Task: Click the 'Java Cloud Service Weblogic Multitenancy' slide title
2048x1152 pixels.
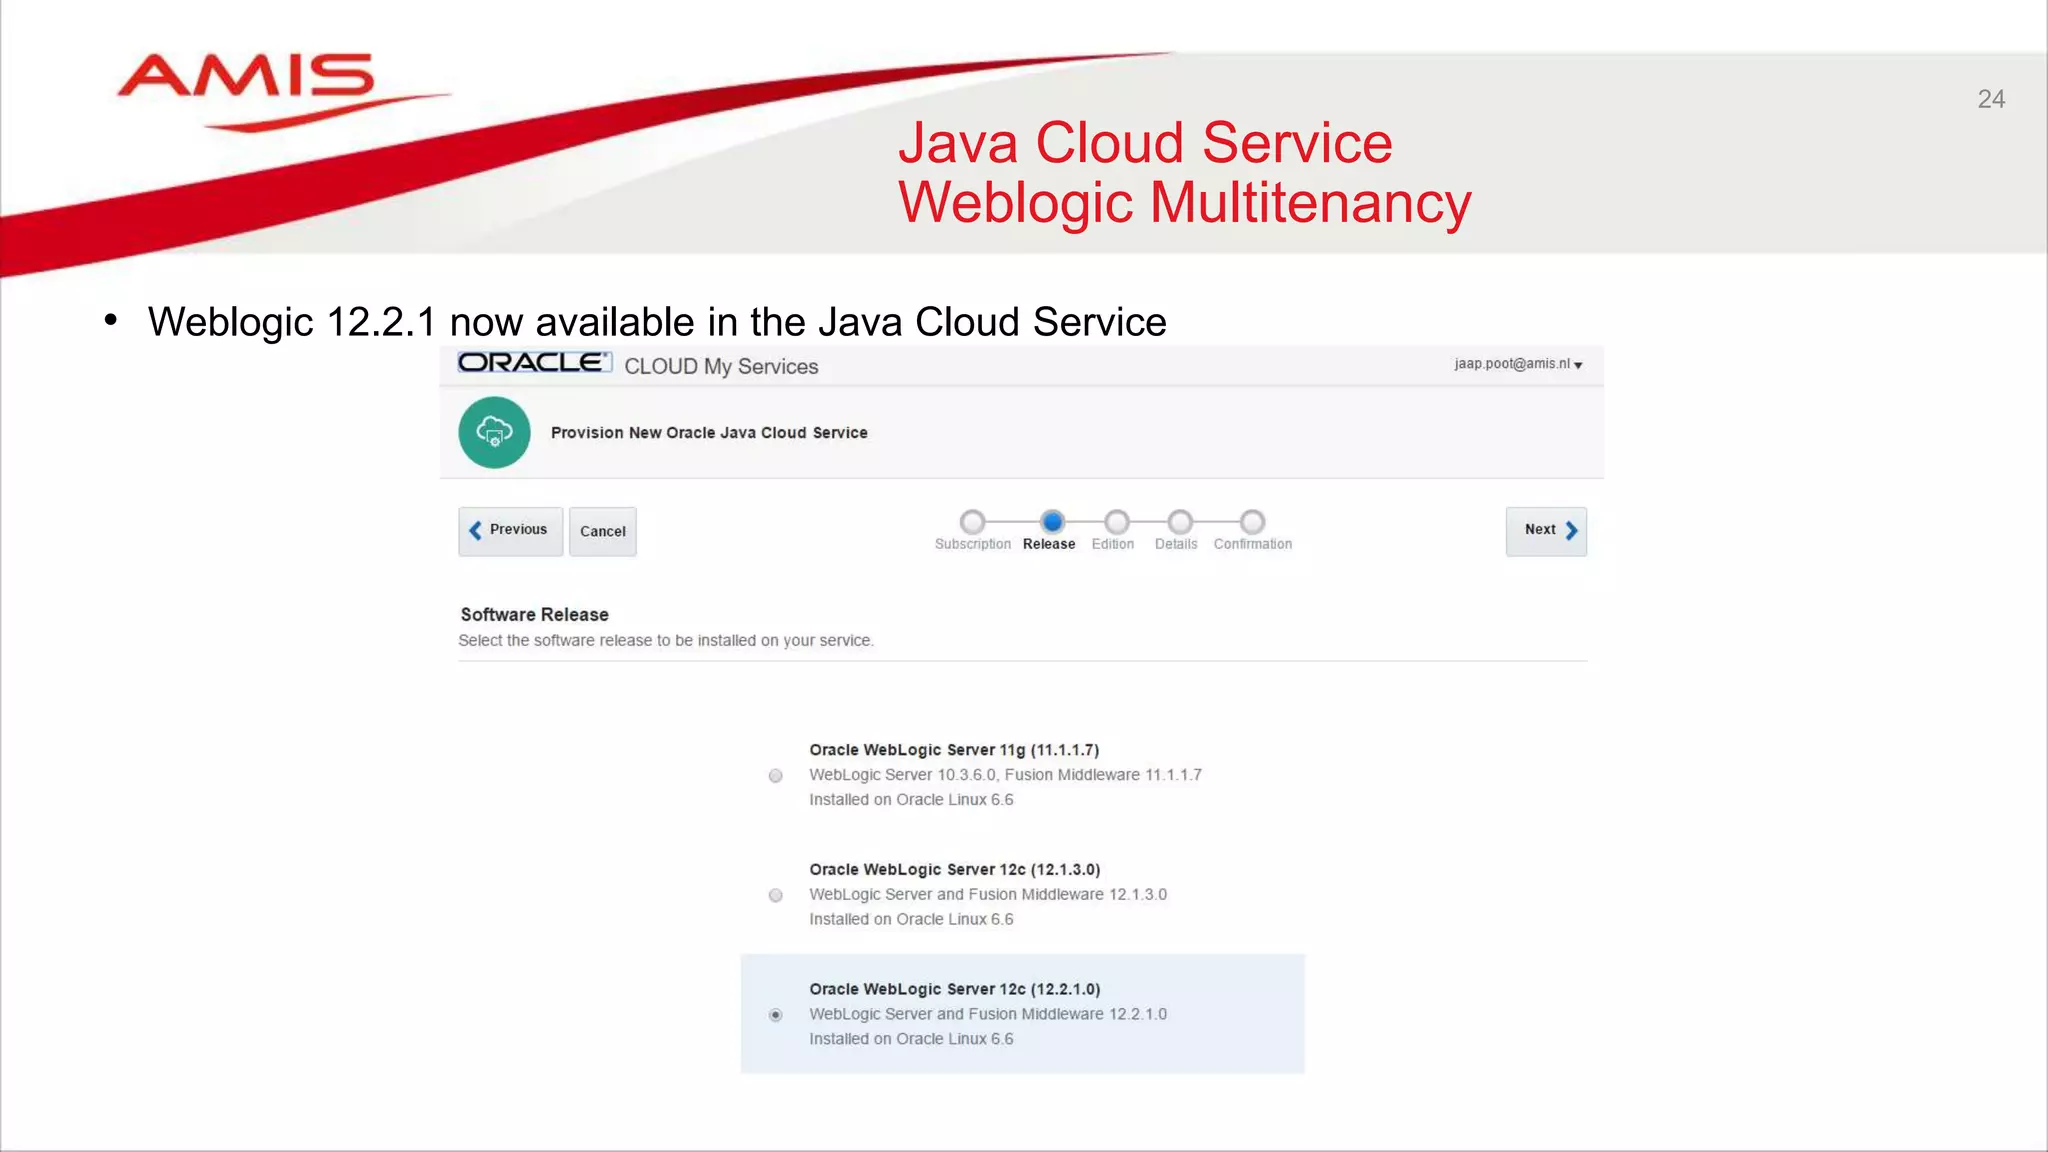Action: tap(1185, 173)
